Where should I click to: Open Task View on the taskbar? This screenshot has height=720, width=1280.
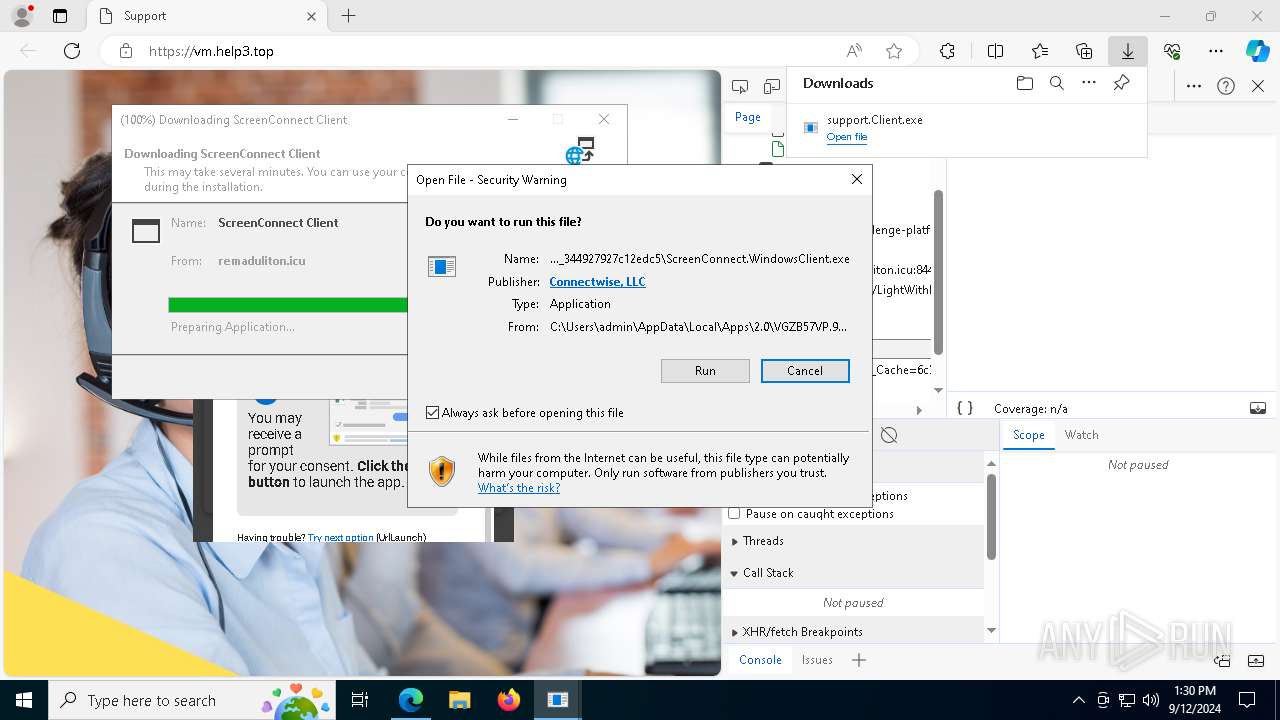pos(361,700)
